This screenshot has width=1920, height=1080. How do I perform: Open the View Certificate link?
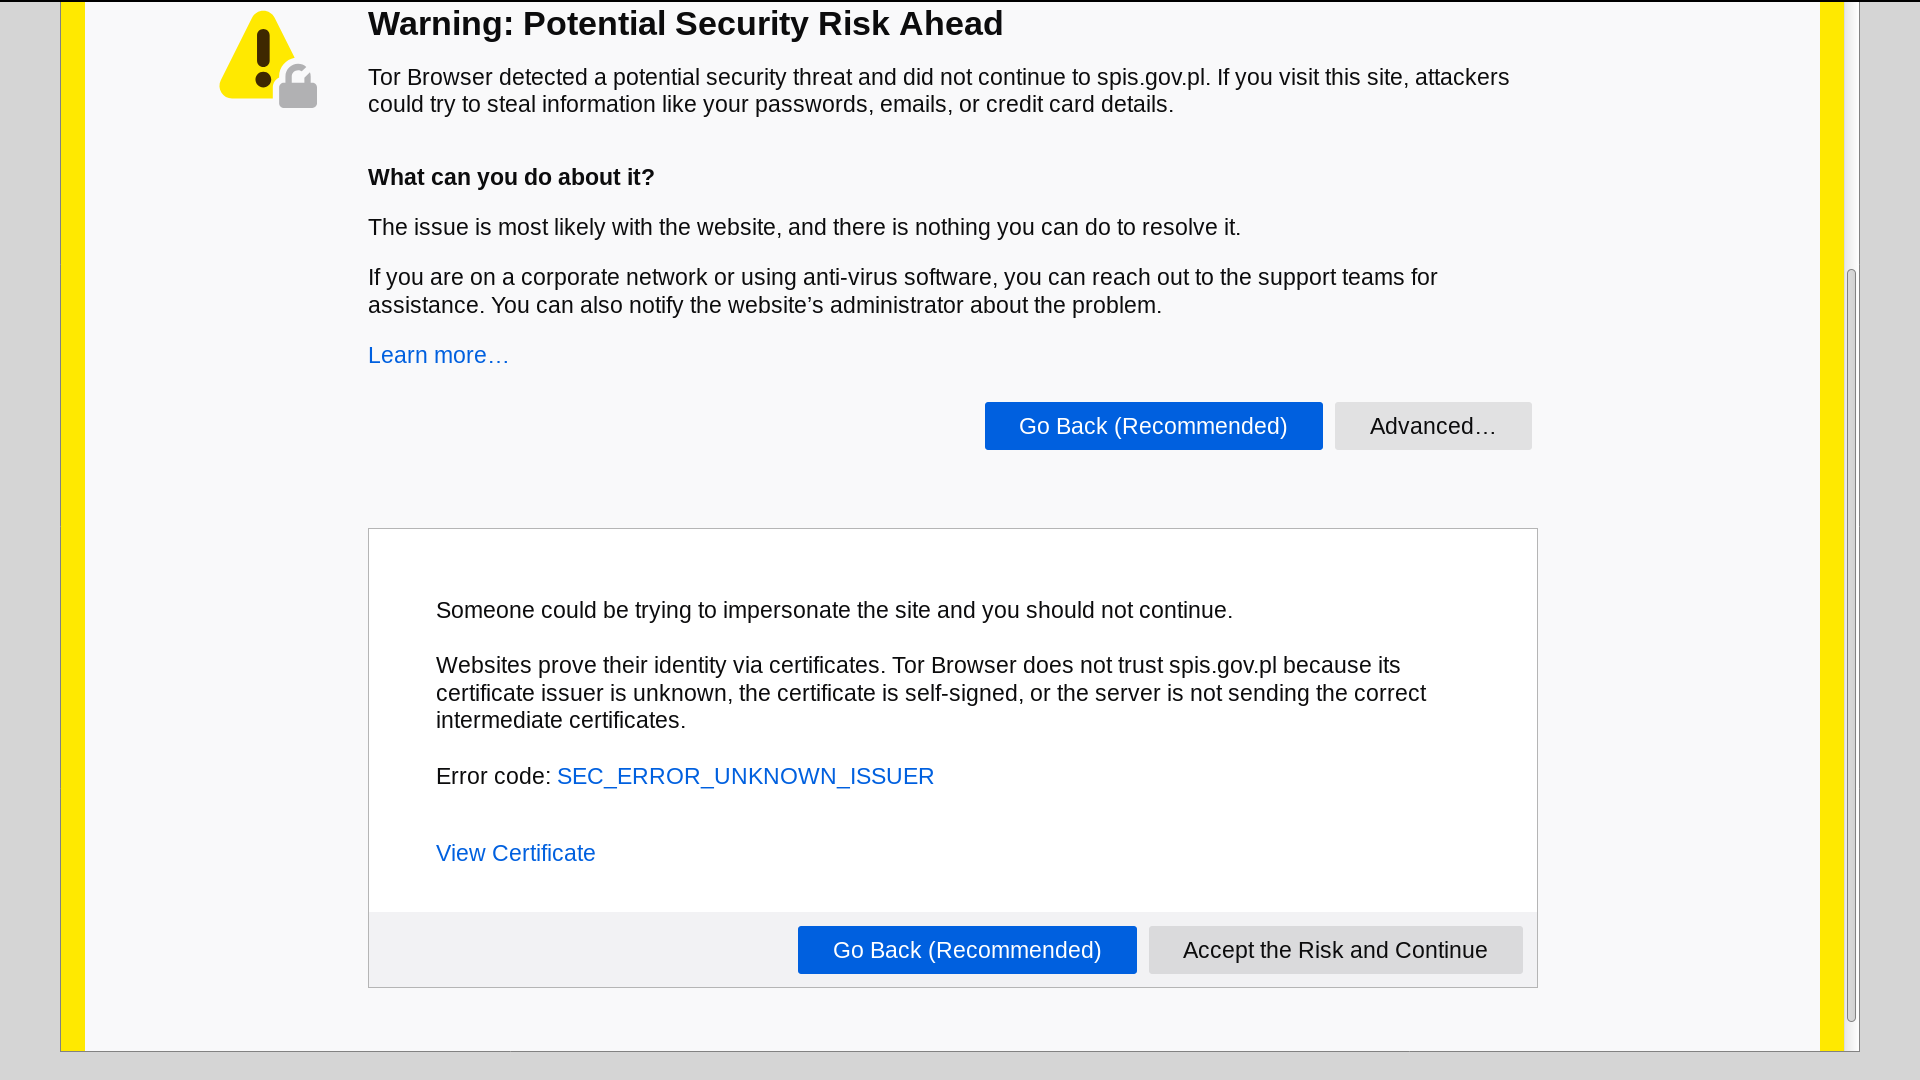coord(515,854)
